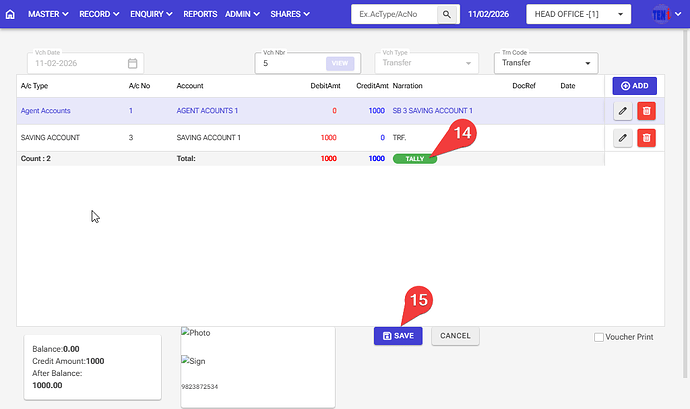The height and width of the screenshot is (409, 690).
Task: Click the home icon in navbar
Action: pos(11,15)
